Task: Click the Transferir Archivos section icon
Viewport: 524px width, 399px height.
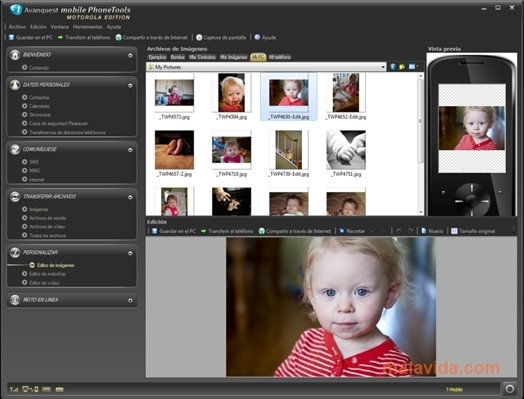Action: pos(15,196)
